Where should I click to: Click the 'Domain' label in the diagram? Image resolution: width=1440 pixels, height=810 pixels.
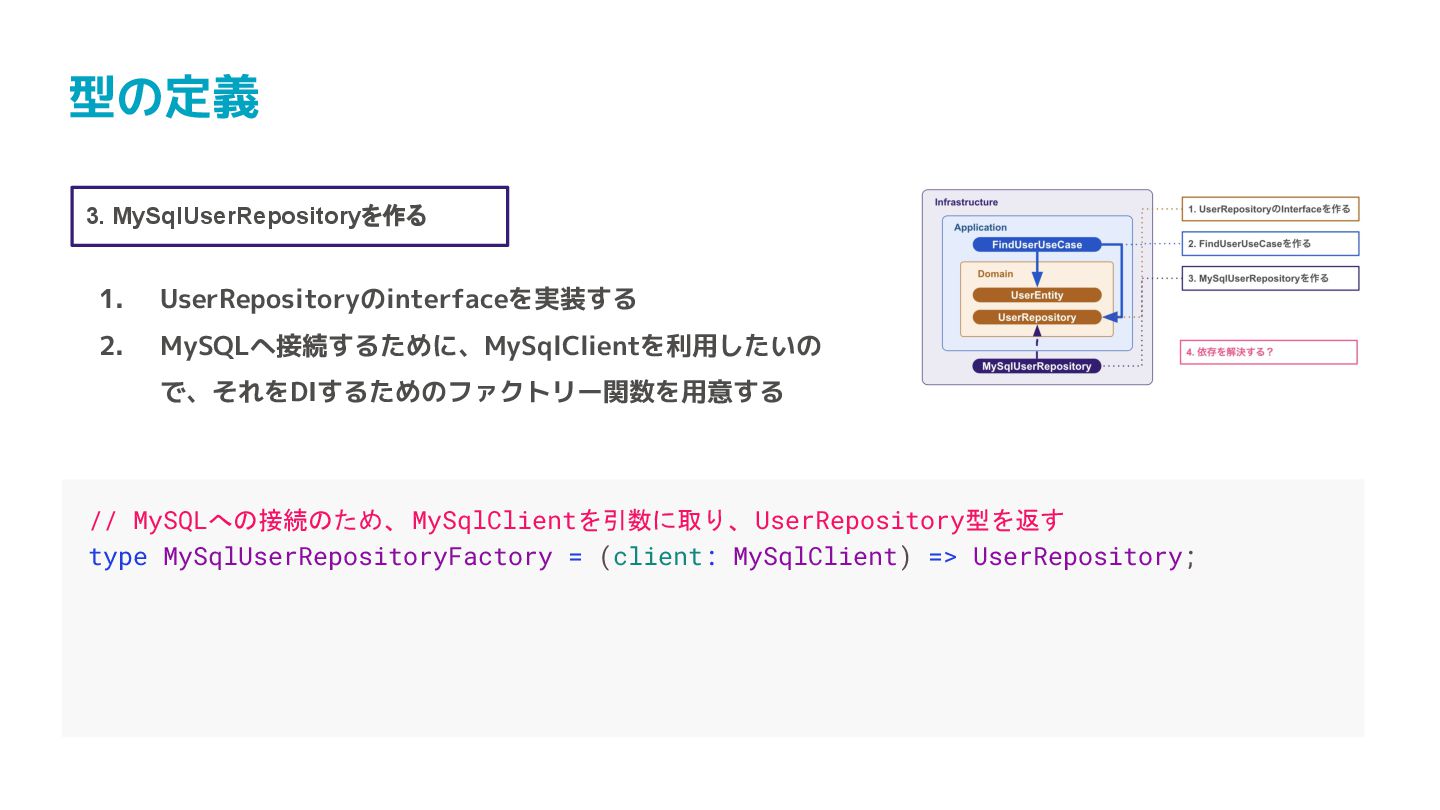pos(995,273)
